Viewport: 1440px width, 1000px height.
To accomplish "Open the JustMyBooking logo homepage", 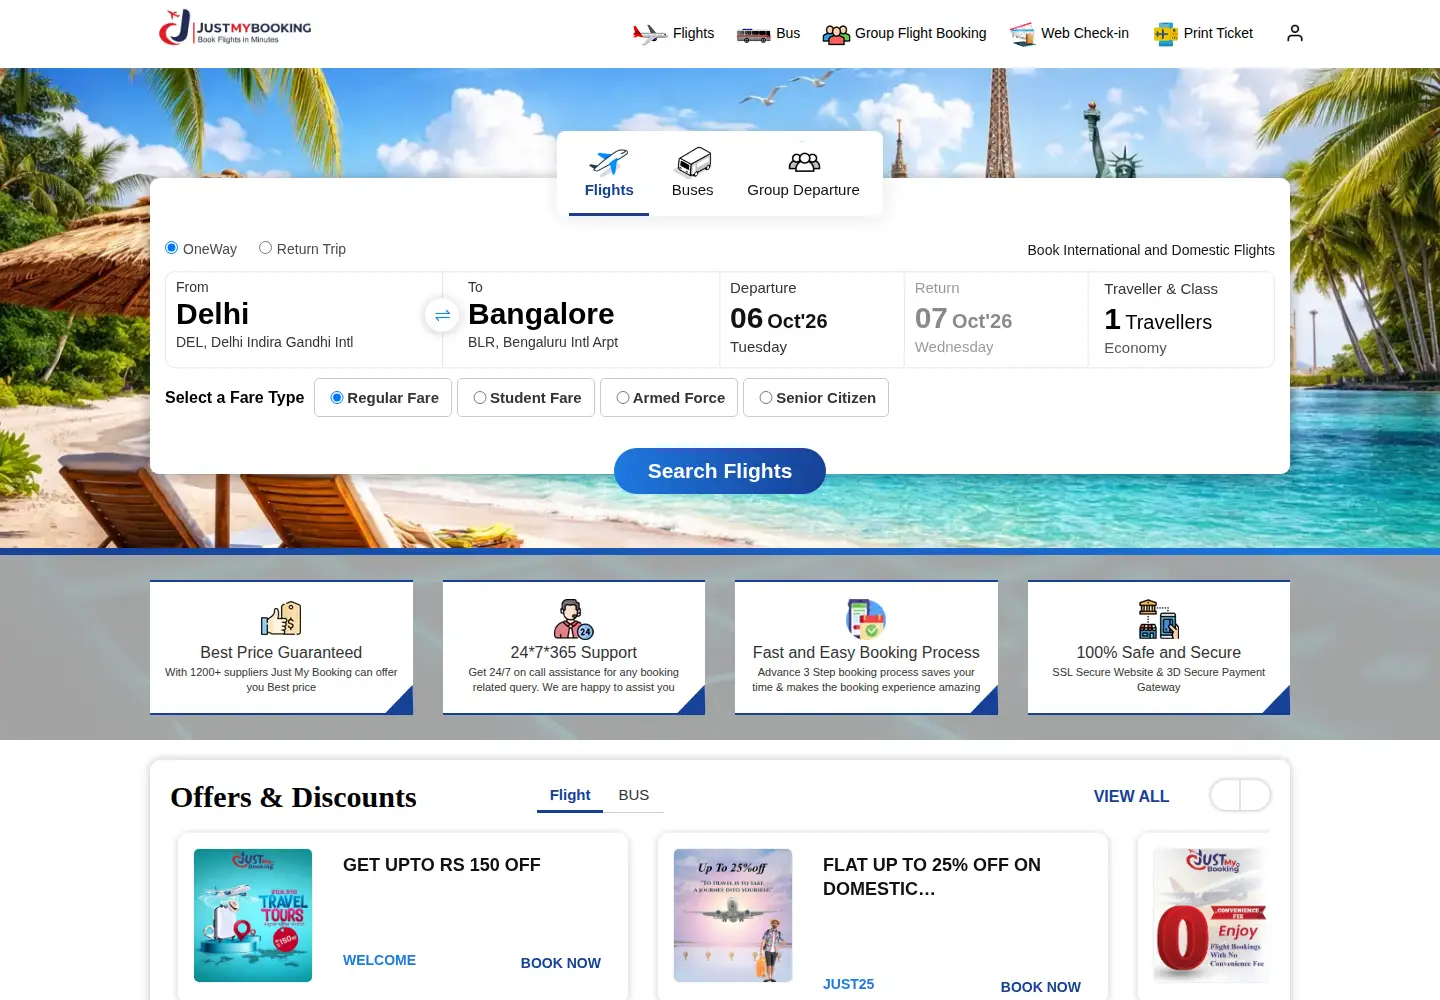I will pyautogui.click(x=235, y=28).
